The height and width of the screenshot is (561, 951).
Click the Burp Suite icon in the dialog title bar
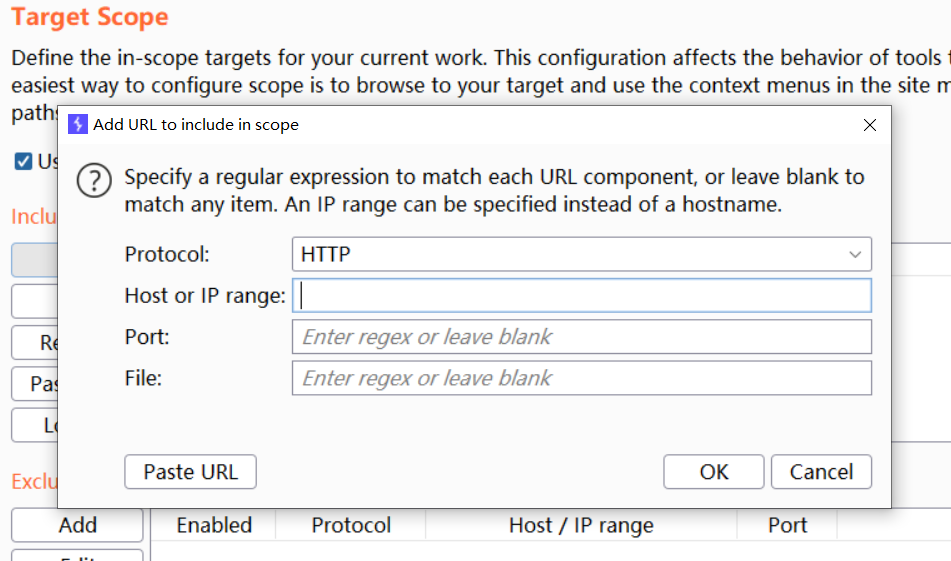(78, 125)
